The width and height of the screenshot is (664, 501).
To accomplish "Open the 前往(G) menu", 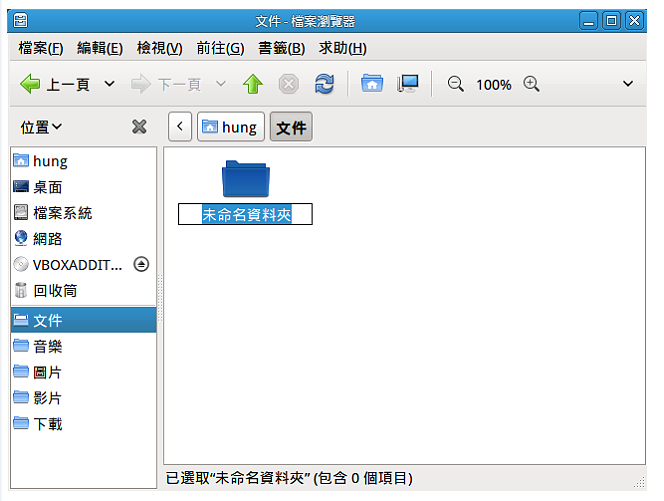I will tap(220, 48).
